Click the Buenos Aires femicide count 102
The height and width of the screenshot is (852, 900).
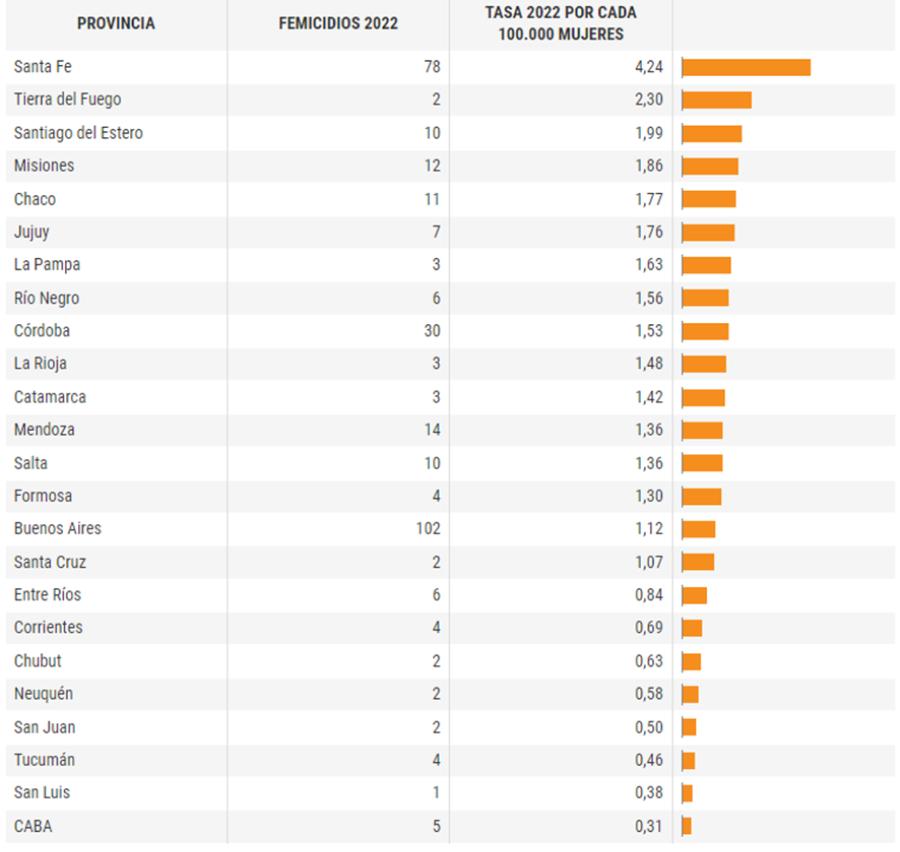(427, 529)
